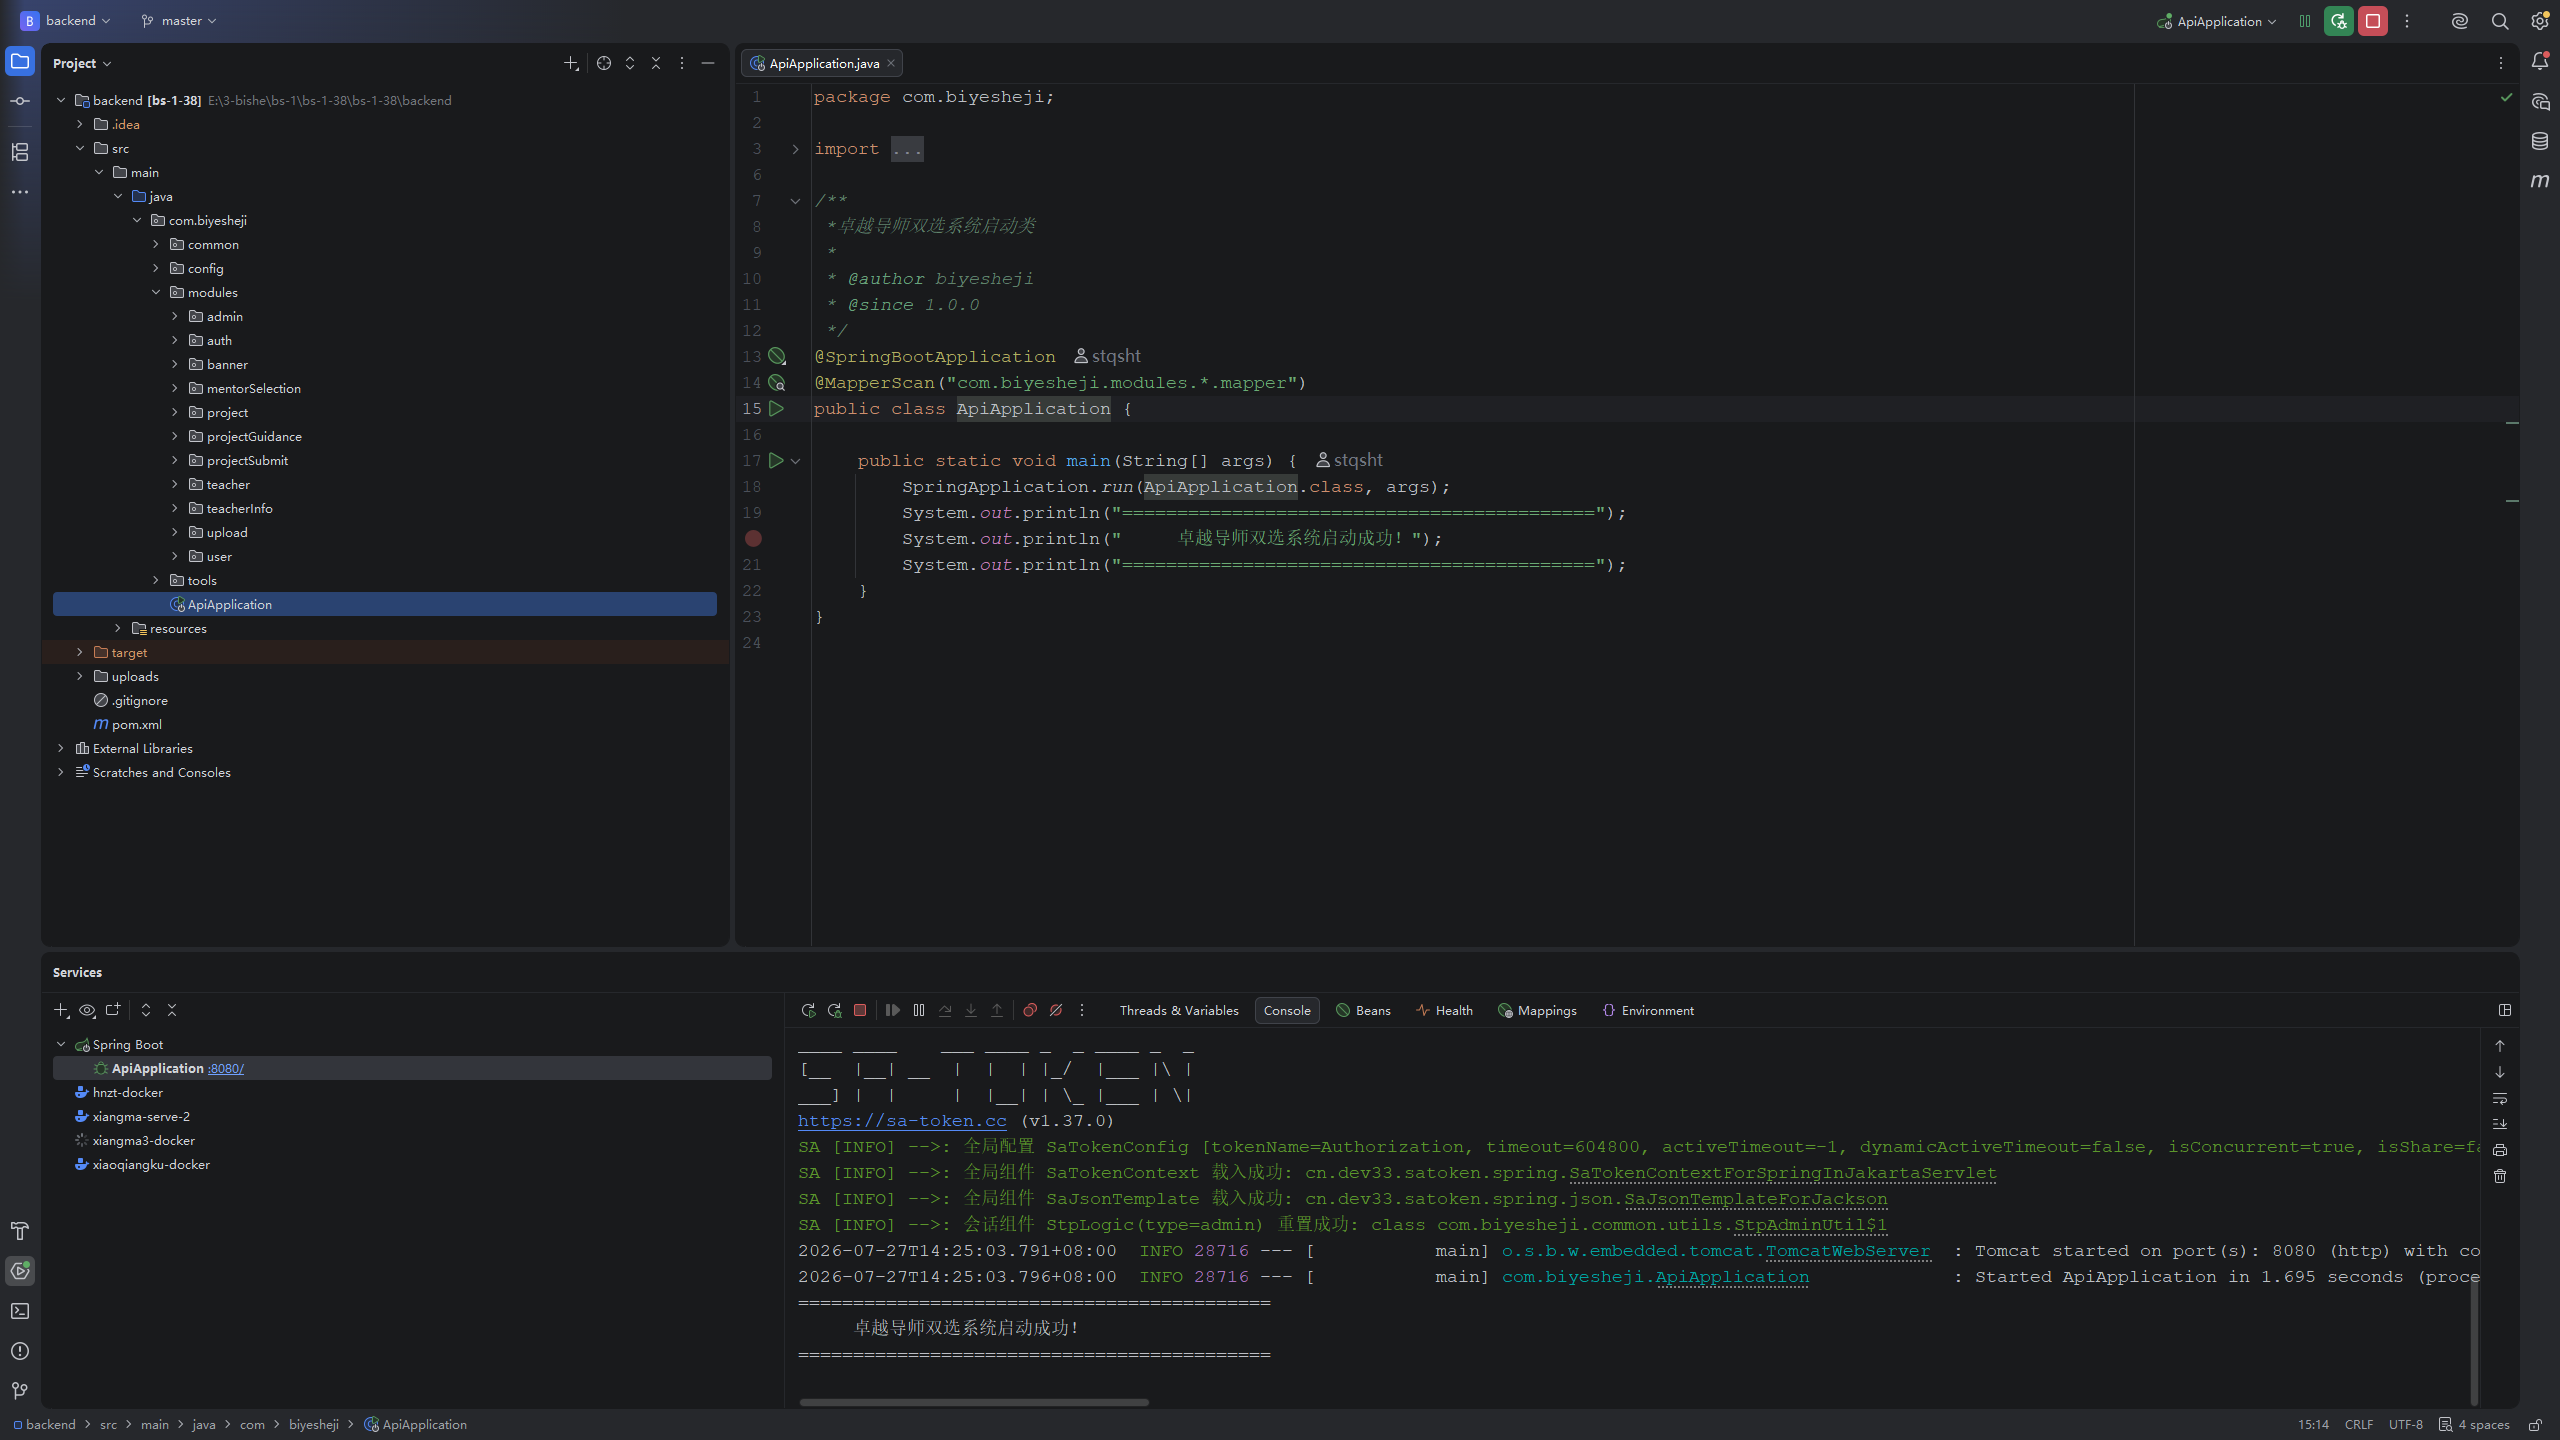Open the Project tool window
This screenshot has width=2560, height=1440.
[20, 62]
